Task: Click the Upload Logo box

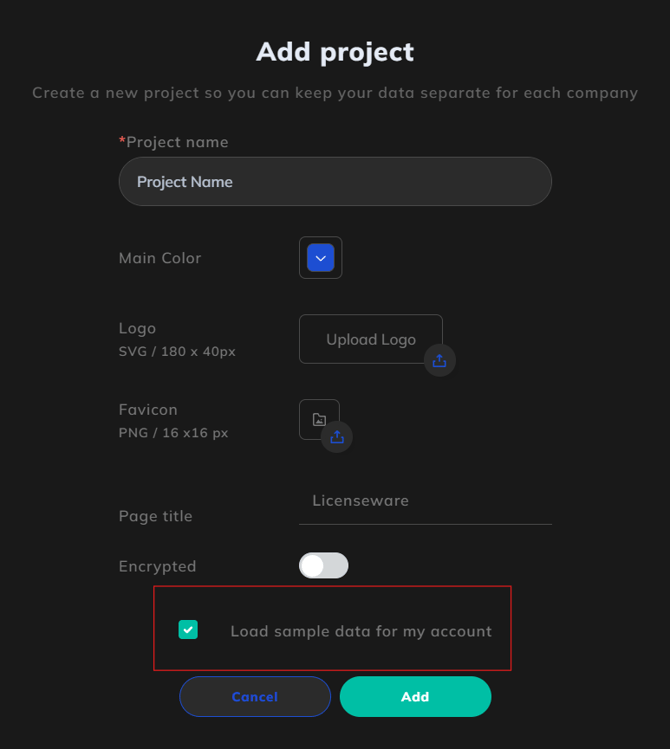Action: 371,339
